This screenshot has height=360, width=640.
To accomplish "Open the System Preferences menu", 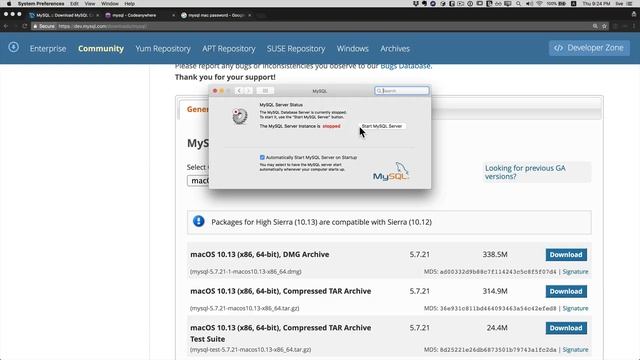I will (x=41, y=3).
